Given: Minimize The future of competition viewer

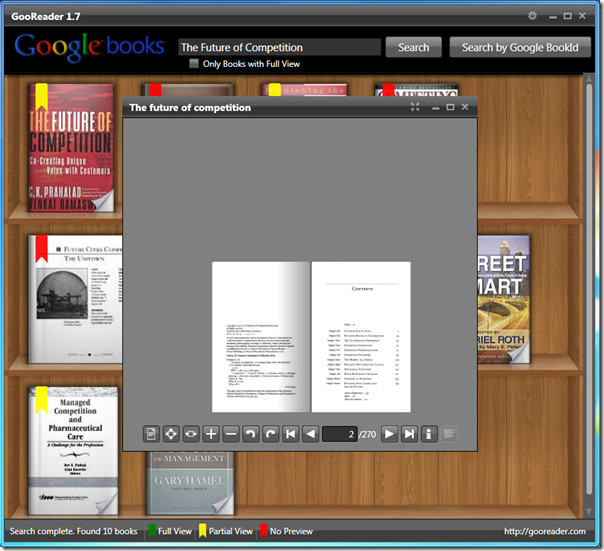Looking at the screenshot, I should 436,108.
